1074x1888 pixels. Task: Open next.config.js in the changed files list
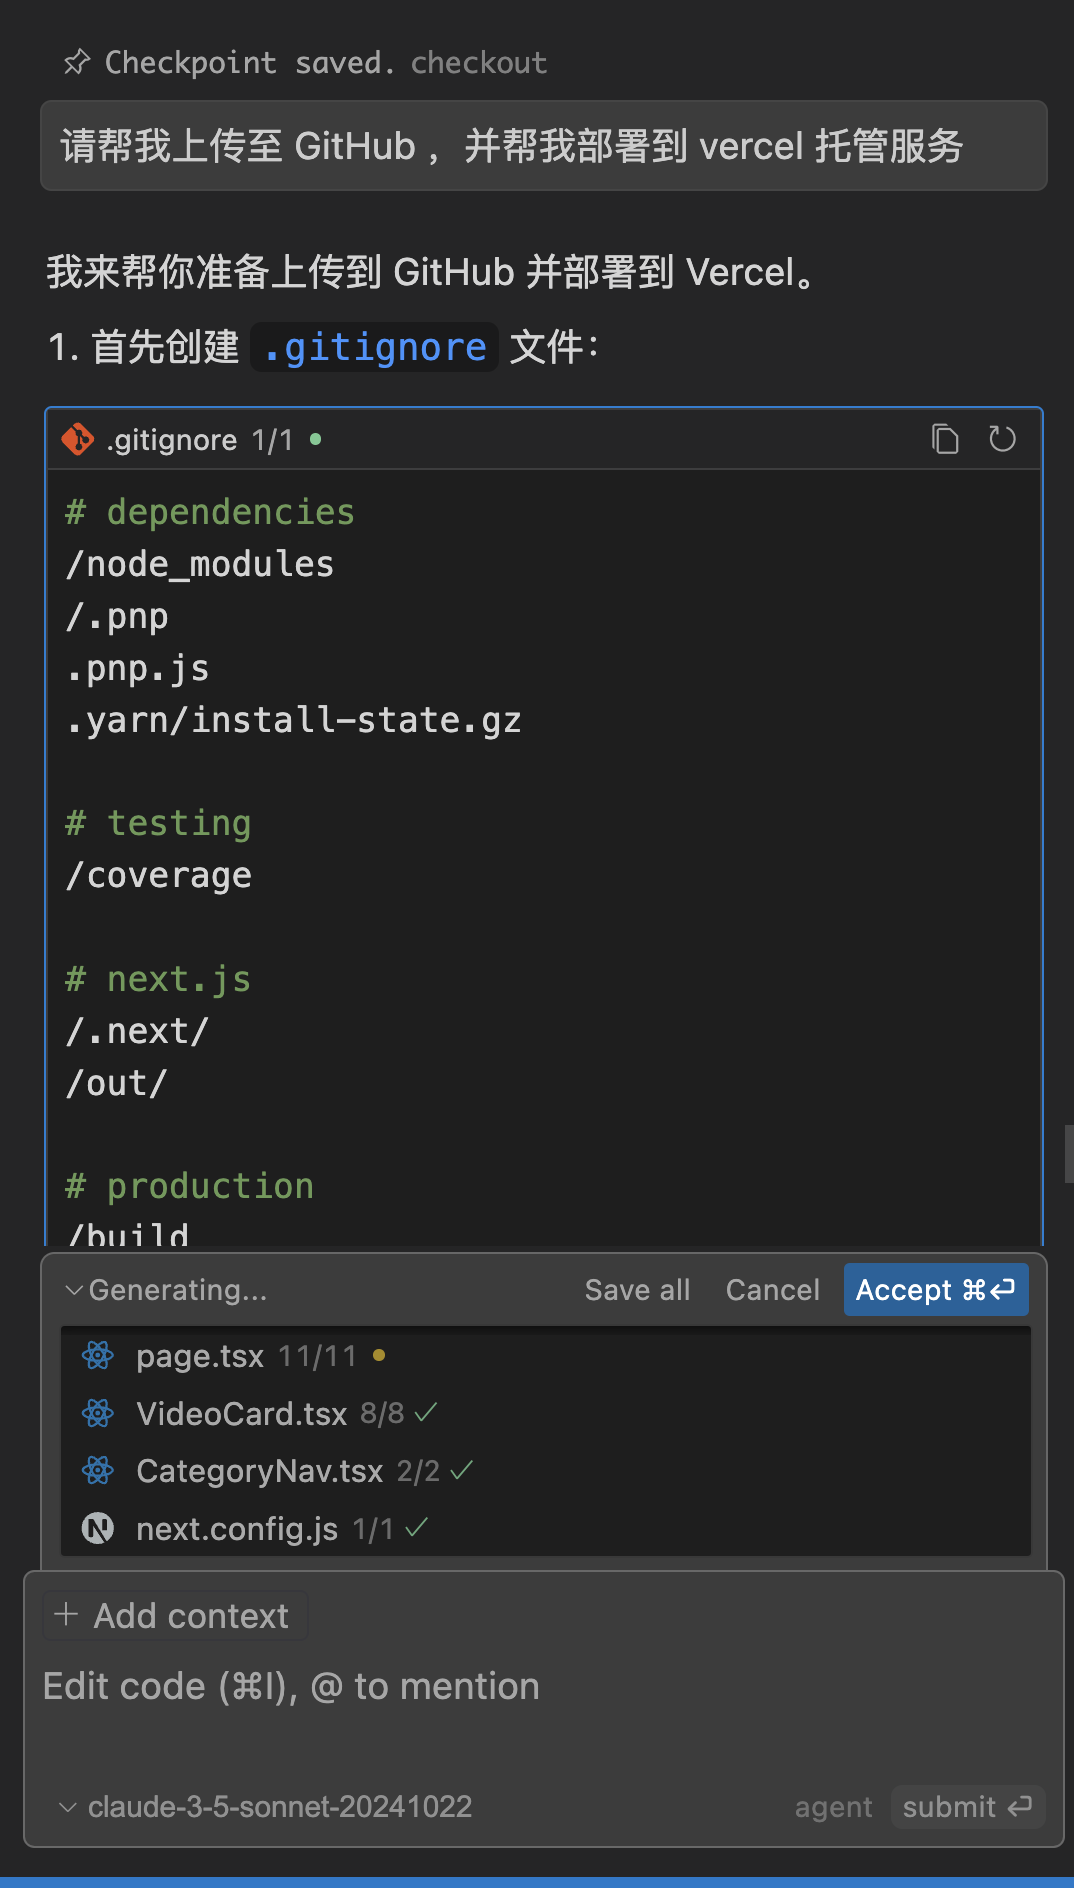237,1529
